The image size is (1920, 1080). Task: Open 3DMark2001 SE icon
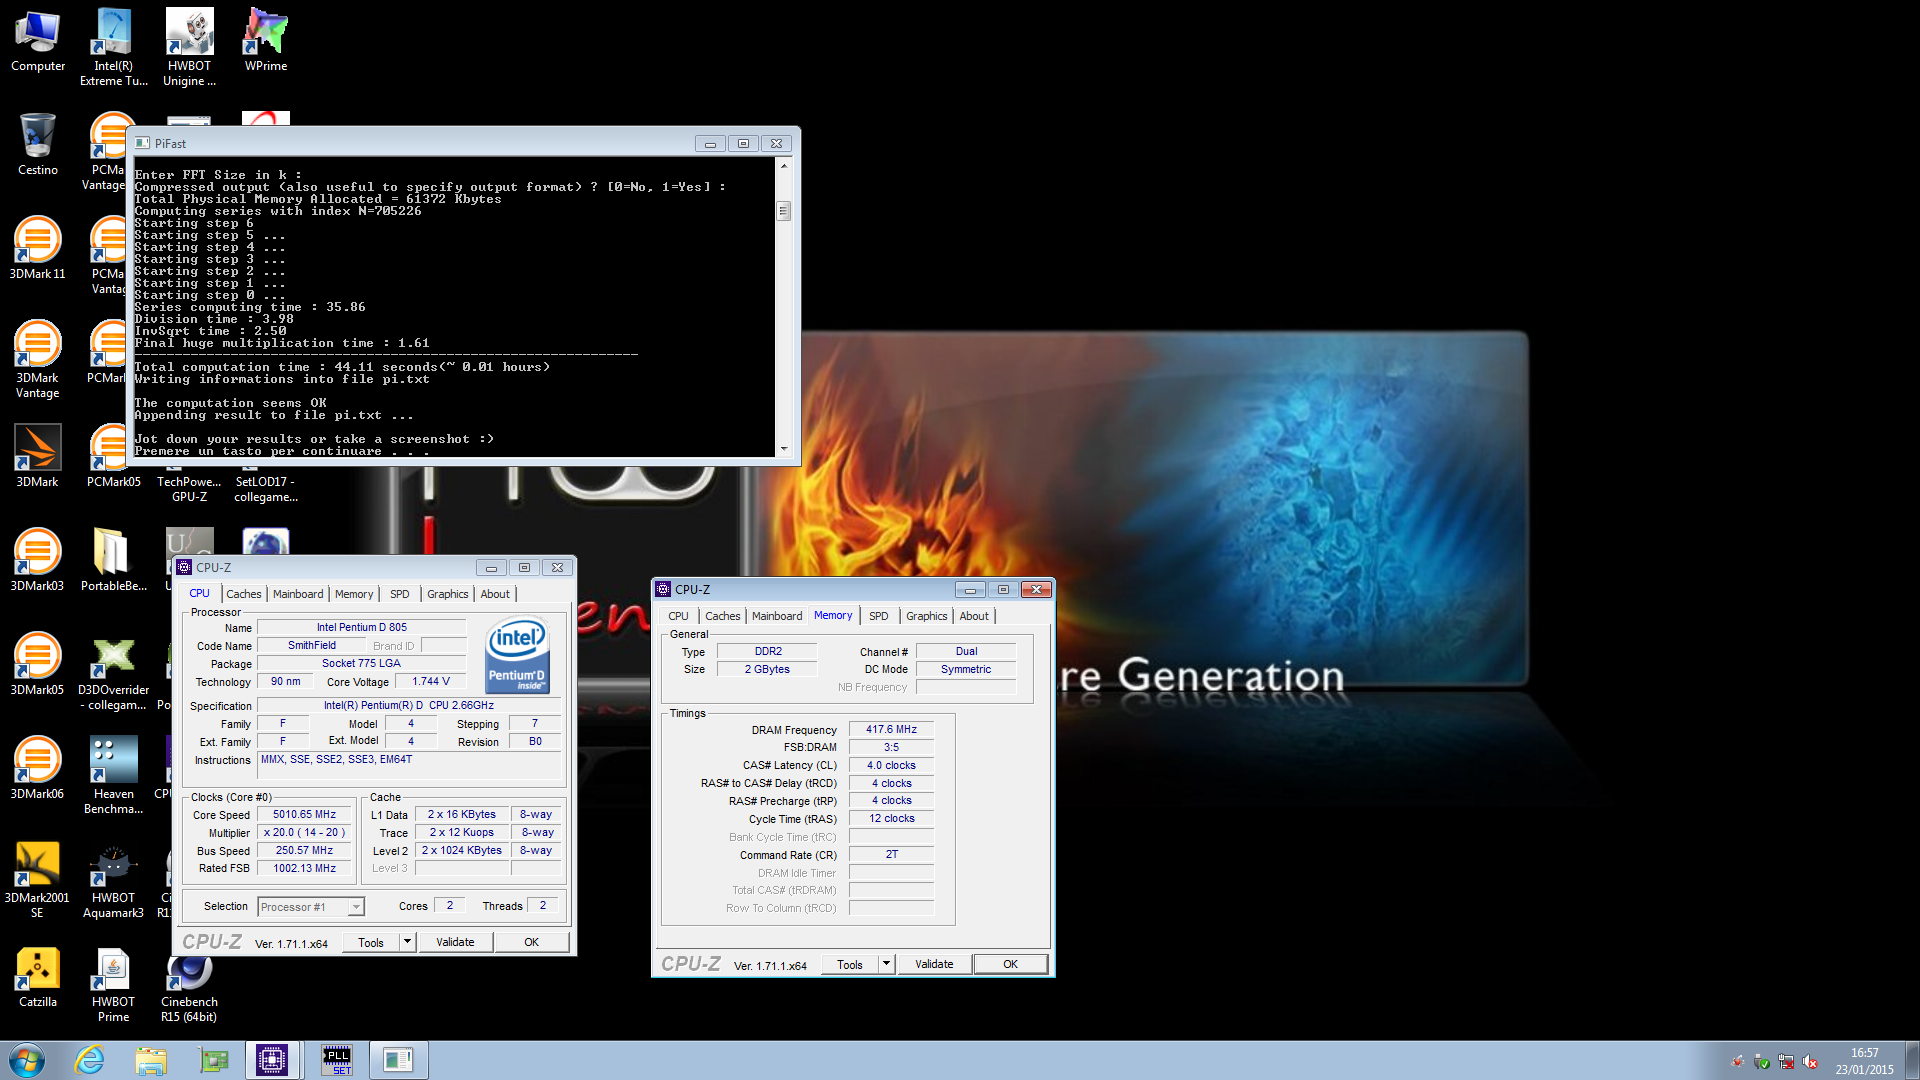38,880
